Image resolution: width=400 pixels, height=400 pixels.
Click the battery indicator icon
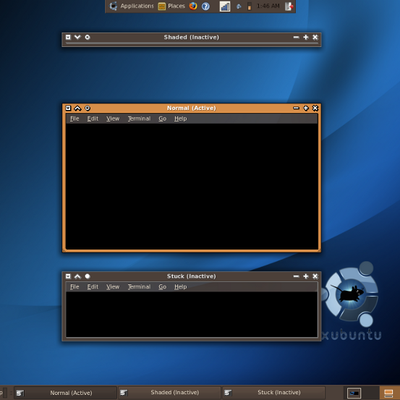click(x=249, y=6)
